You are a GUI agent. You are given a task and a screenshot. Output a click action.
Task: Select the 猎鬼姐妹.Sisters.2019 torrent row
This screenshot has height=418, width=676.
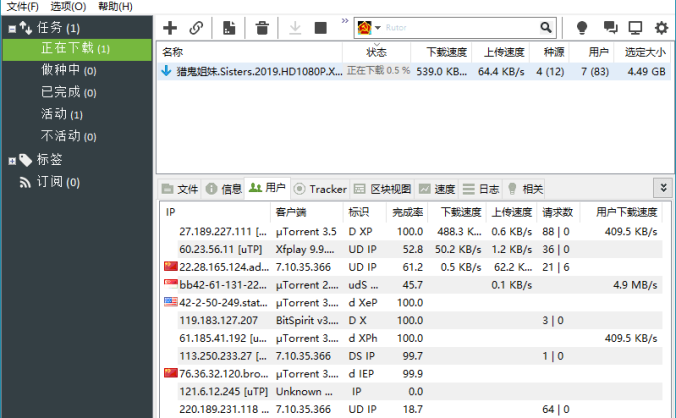414,71
